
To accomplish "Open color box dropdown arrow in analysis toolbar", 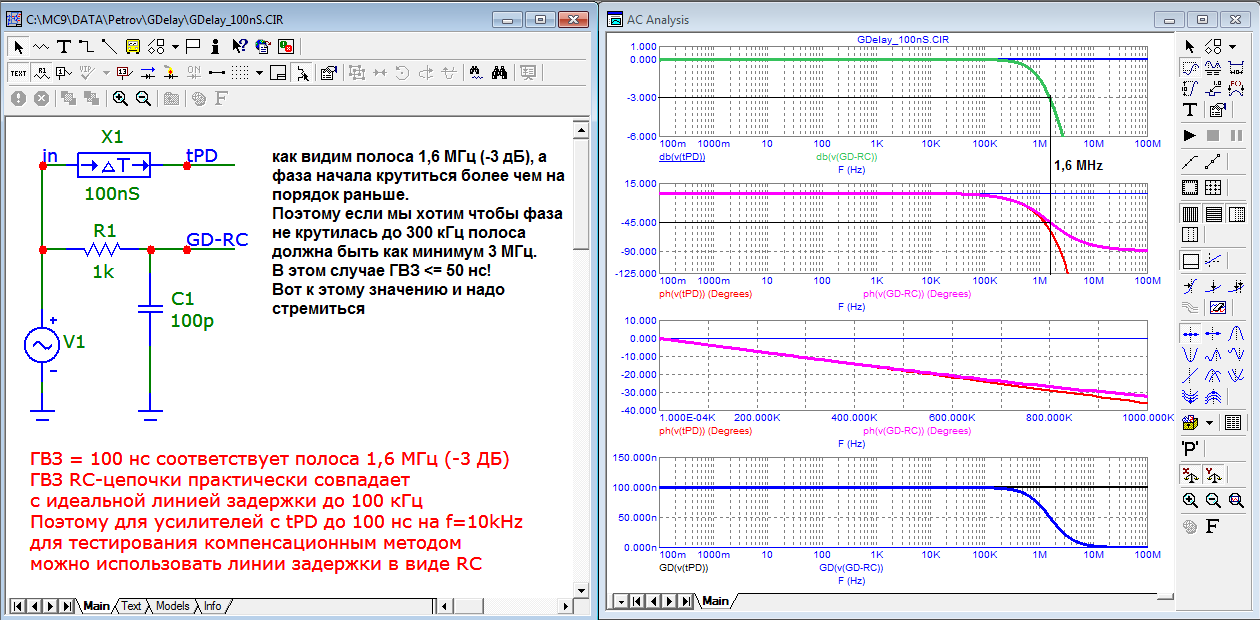I will [1209, 422].
